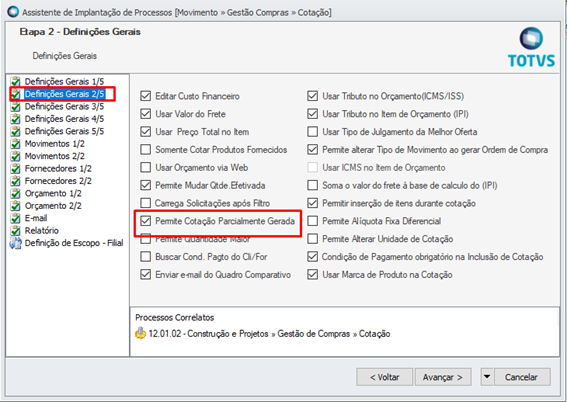This screenshot has height=402, width=567.
Task: Enable Soma o valor do frete à base (IPI)
Action: pyautogui.click(x=312, y=185)
